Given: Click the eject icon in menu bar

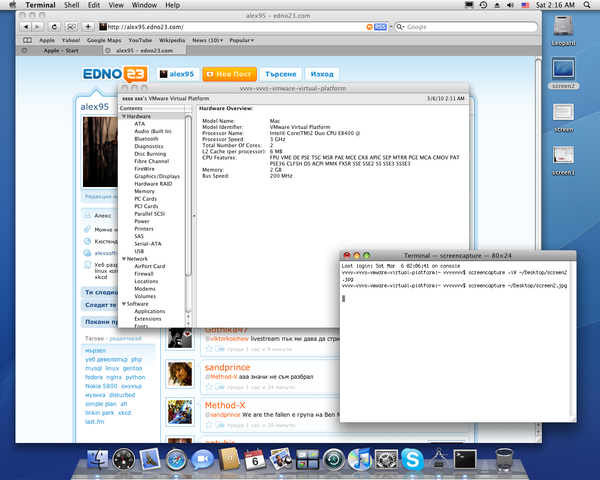Looking at the screenshot, I should click(x=497, y=5).
